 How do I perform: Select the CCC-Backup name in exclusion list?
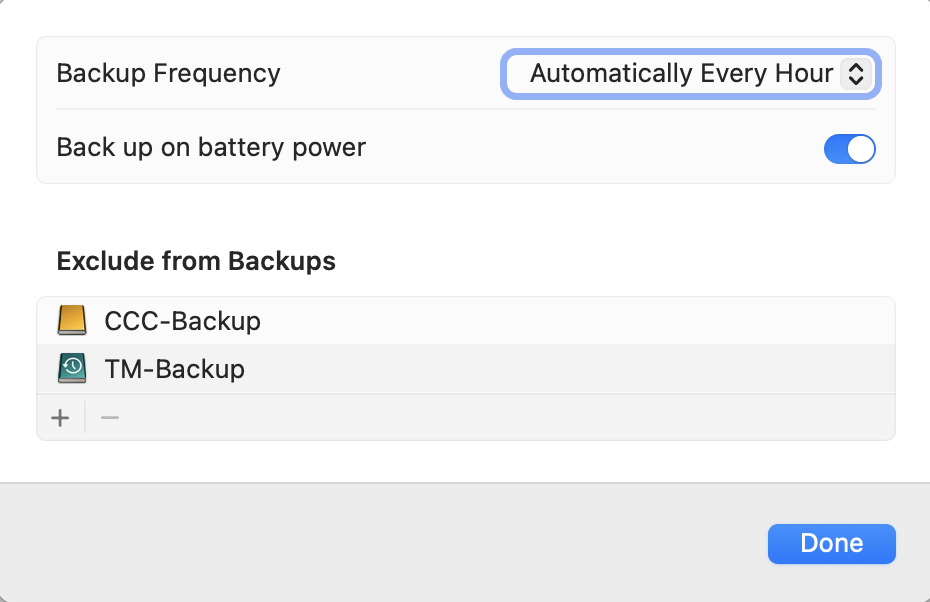[x=182, y=321]
